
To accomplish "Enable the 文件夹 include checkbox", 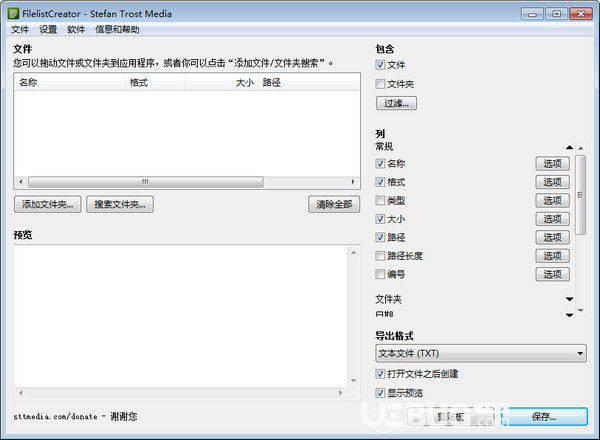I will coord(380,84).
